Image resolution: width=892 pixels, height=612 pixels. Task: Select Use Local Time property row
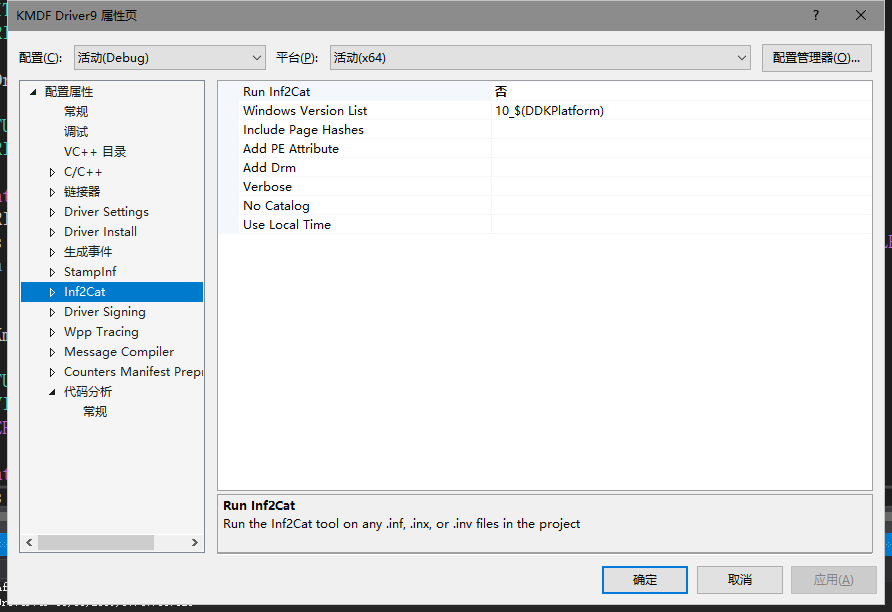click(544, 225)
